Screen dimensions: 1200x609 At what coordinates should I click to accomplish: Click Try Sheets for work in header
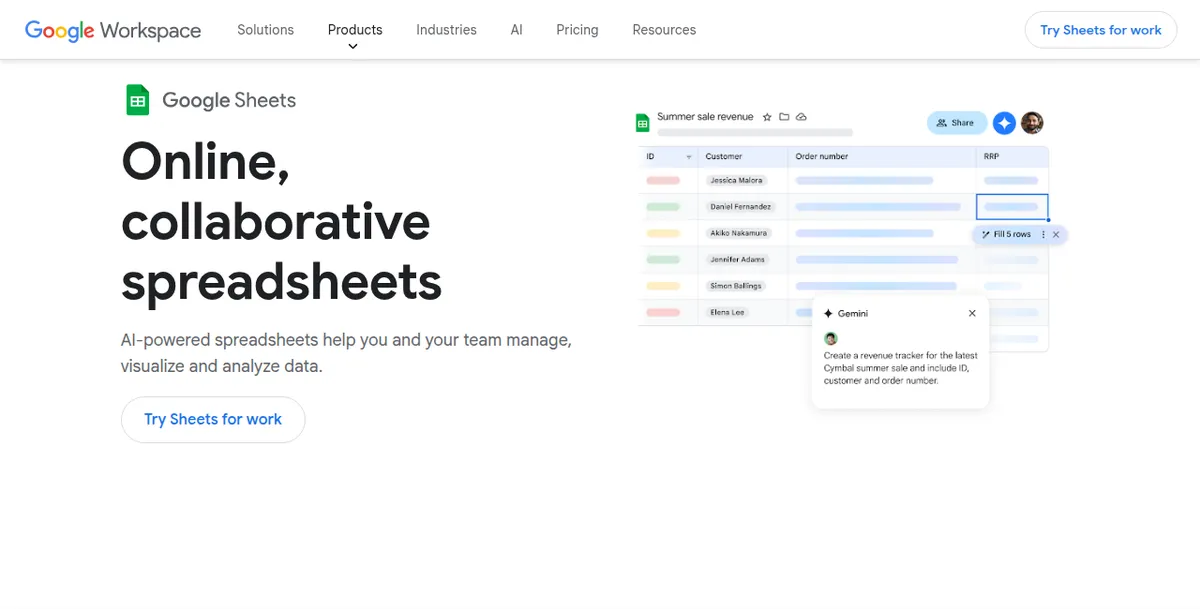(x=1101, y=30)
